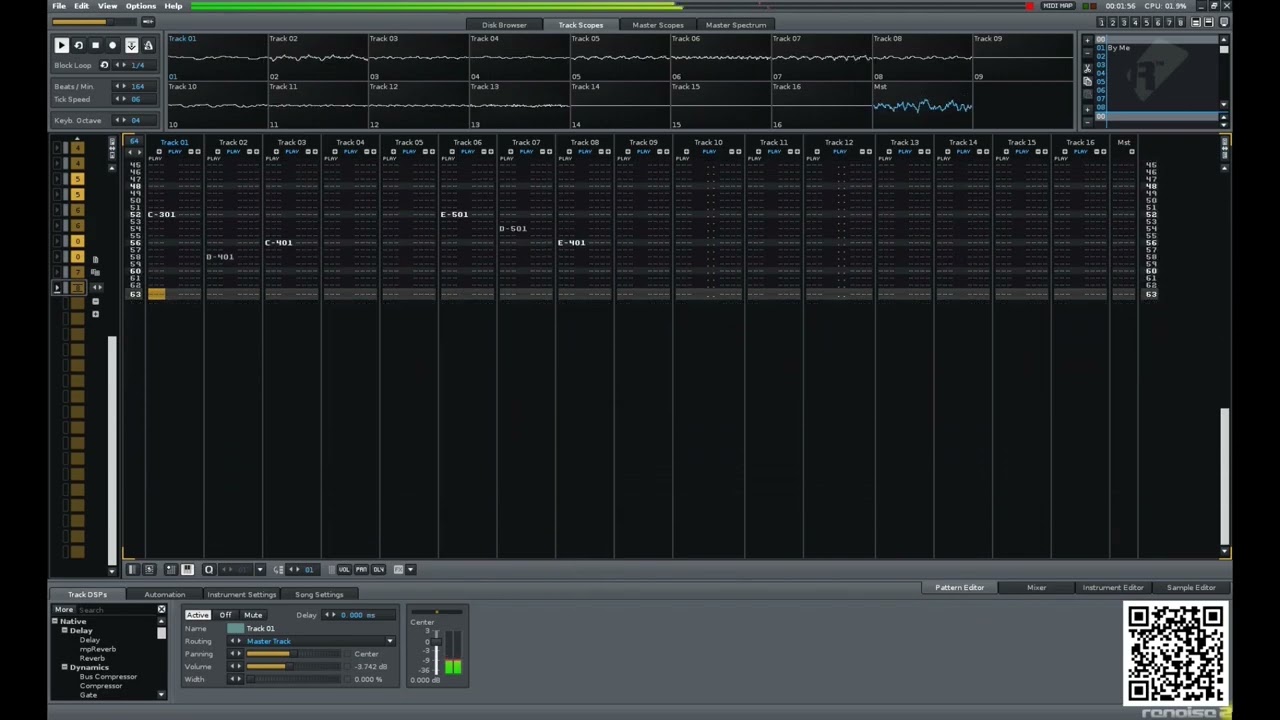The image size is (1280, 720).
Task: Toggle the VOL column button
Action: point(344,569)
